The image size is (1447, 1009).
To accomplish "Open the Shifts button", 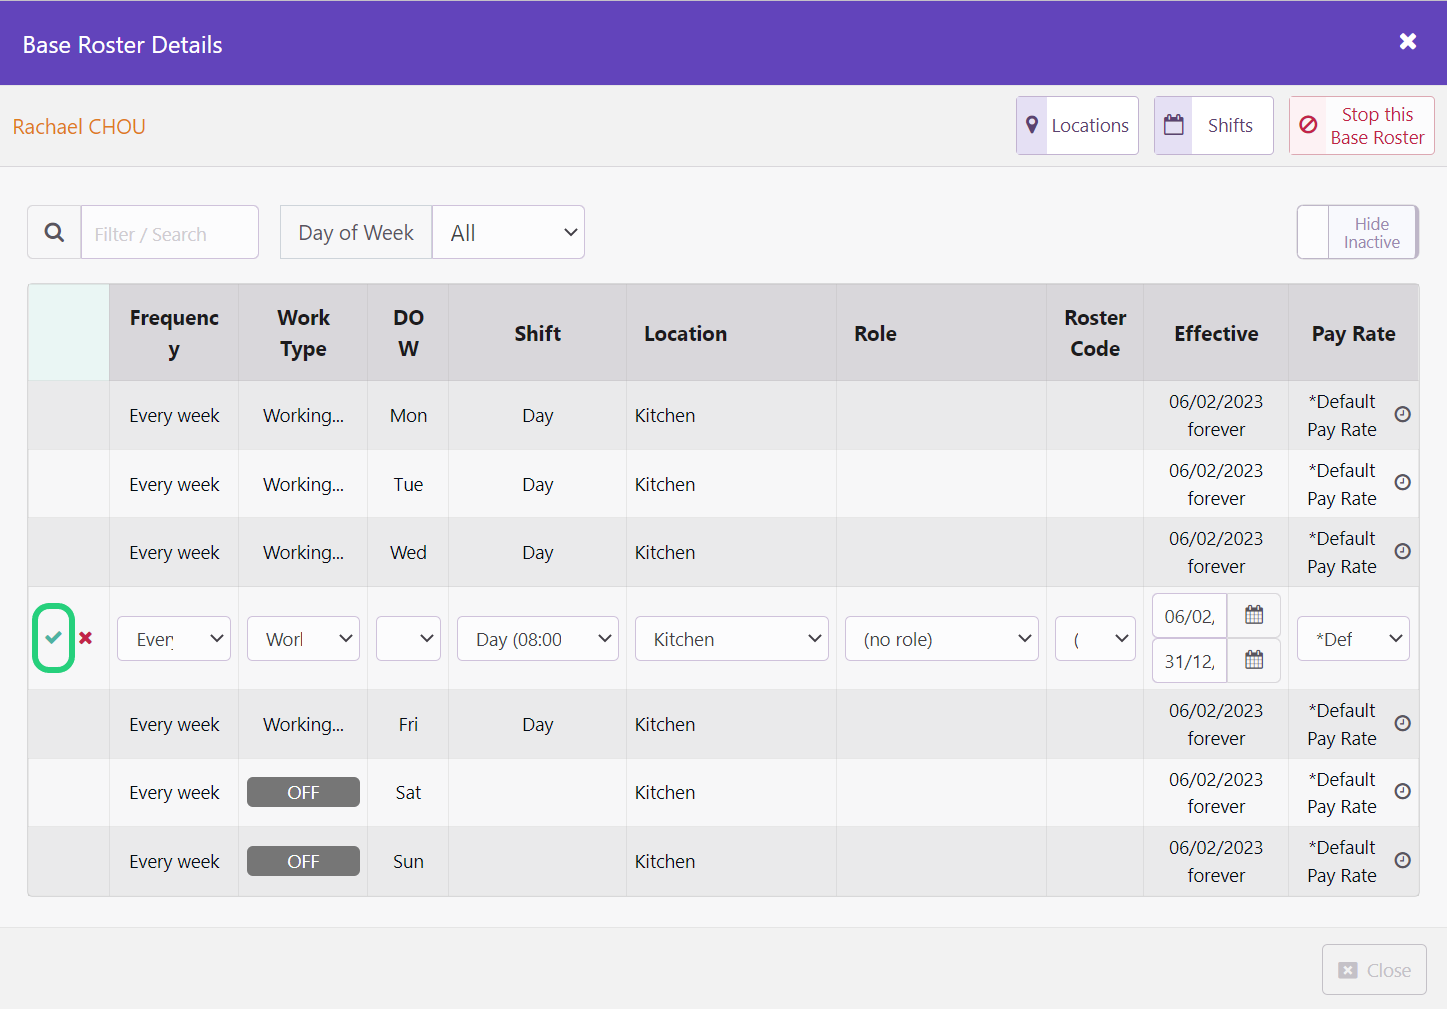I will pos(1214,125).
